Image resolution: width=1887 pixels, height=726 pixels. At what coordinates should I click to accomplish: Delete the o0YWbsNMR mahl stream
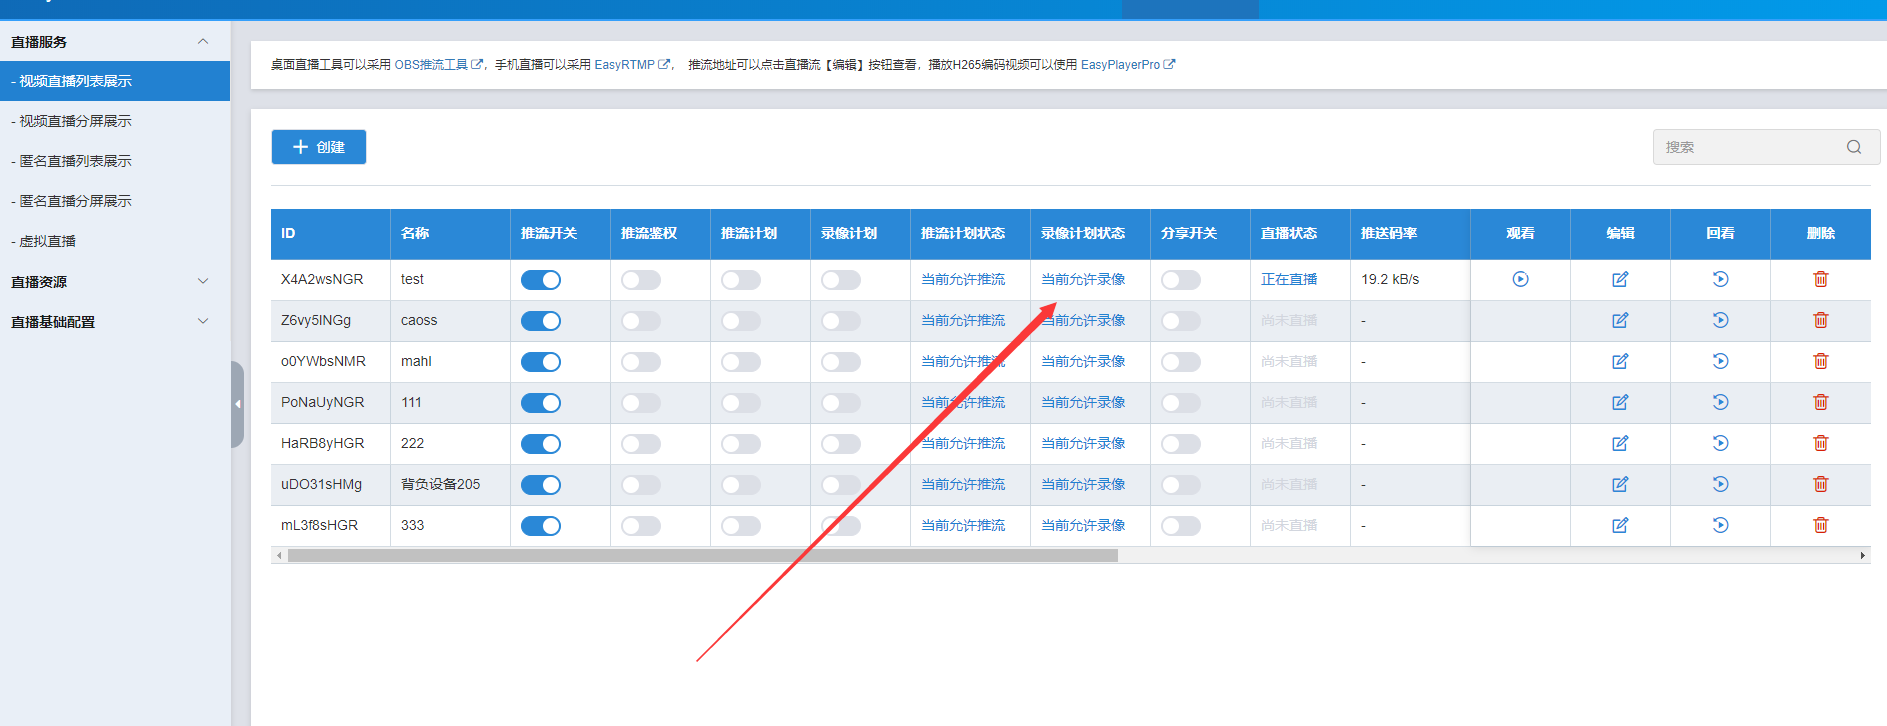pos(1820,361)
